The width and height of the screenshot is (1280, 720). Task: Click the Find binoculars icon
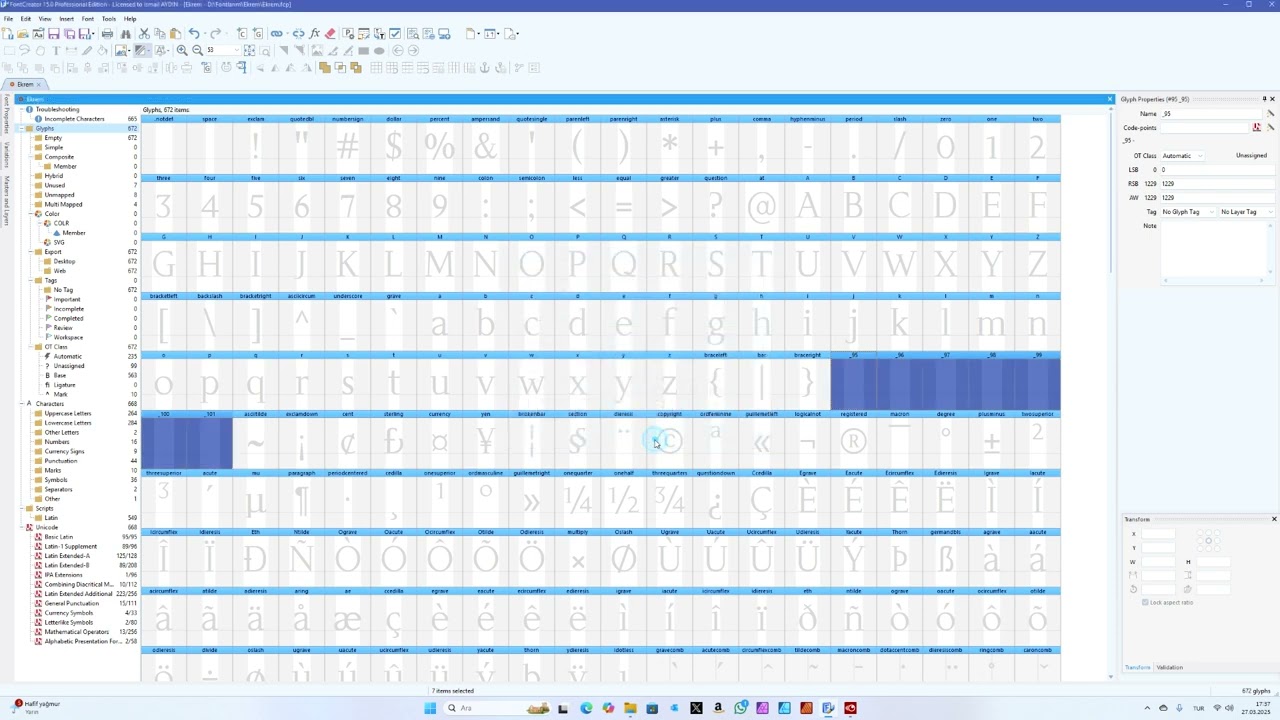(125, 34)
